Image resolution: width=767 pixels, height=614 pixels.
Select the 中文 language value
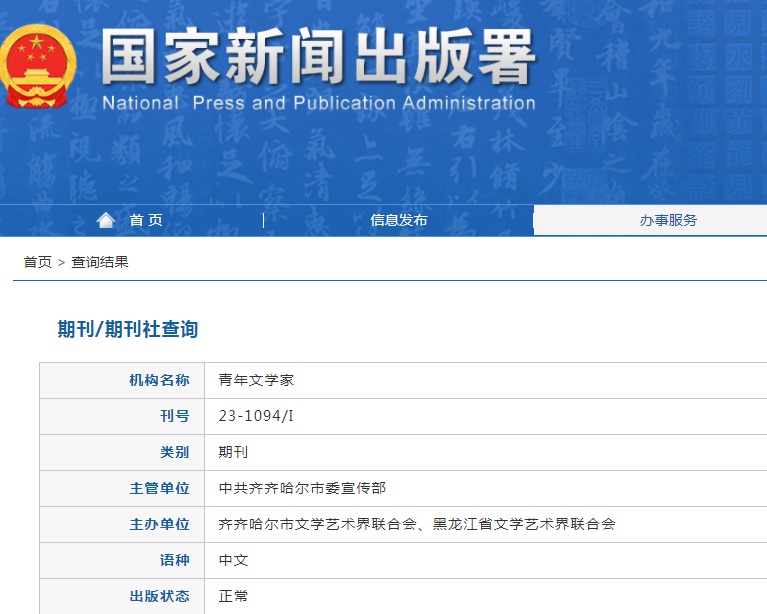click(x=233, y=560)
